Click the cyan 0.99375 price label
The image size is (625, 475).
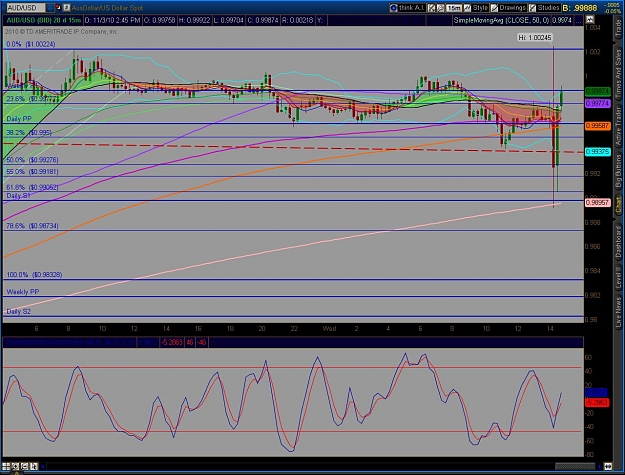coord(597,152)
